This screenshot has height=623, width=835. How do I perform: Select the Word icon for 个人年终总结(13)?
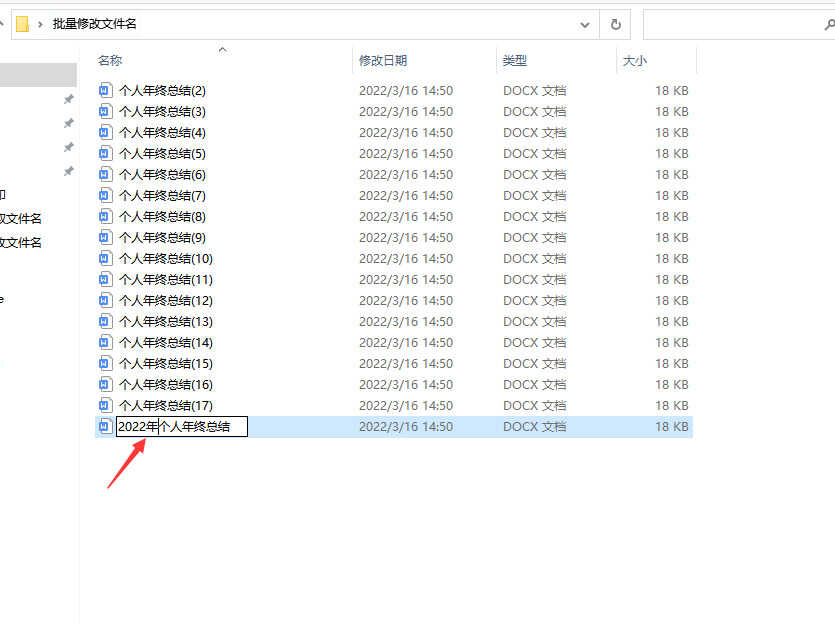click(x=105, y=321)
